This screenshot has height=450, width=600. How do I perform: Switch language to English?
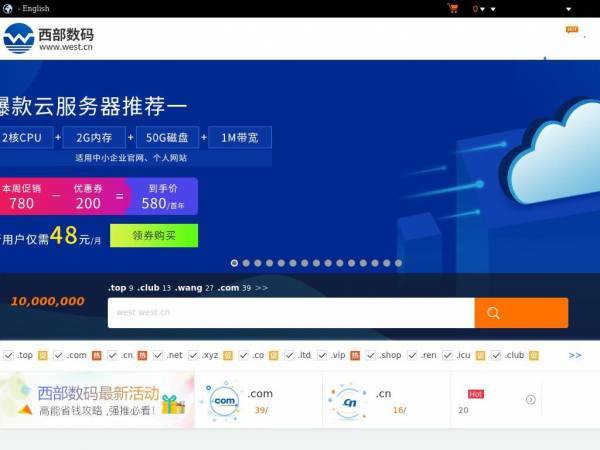(36, 8)
